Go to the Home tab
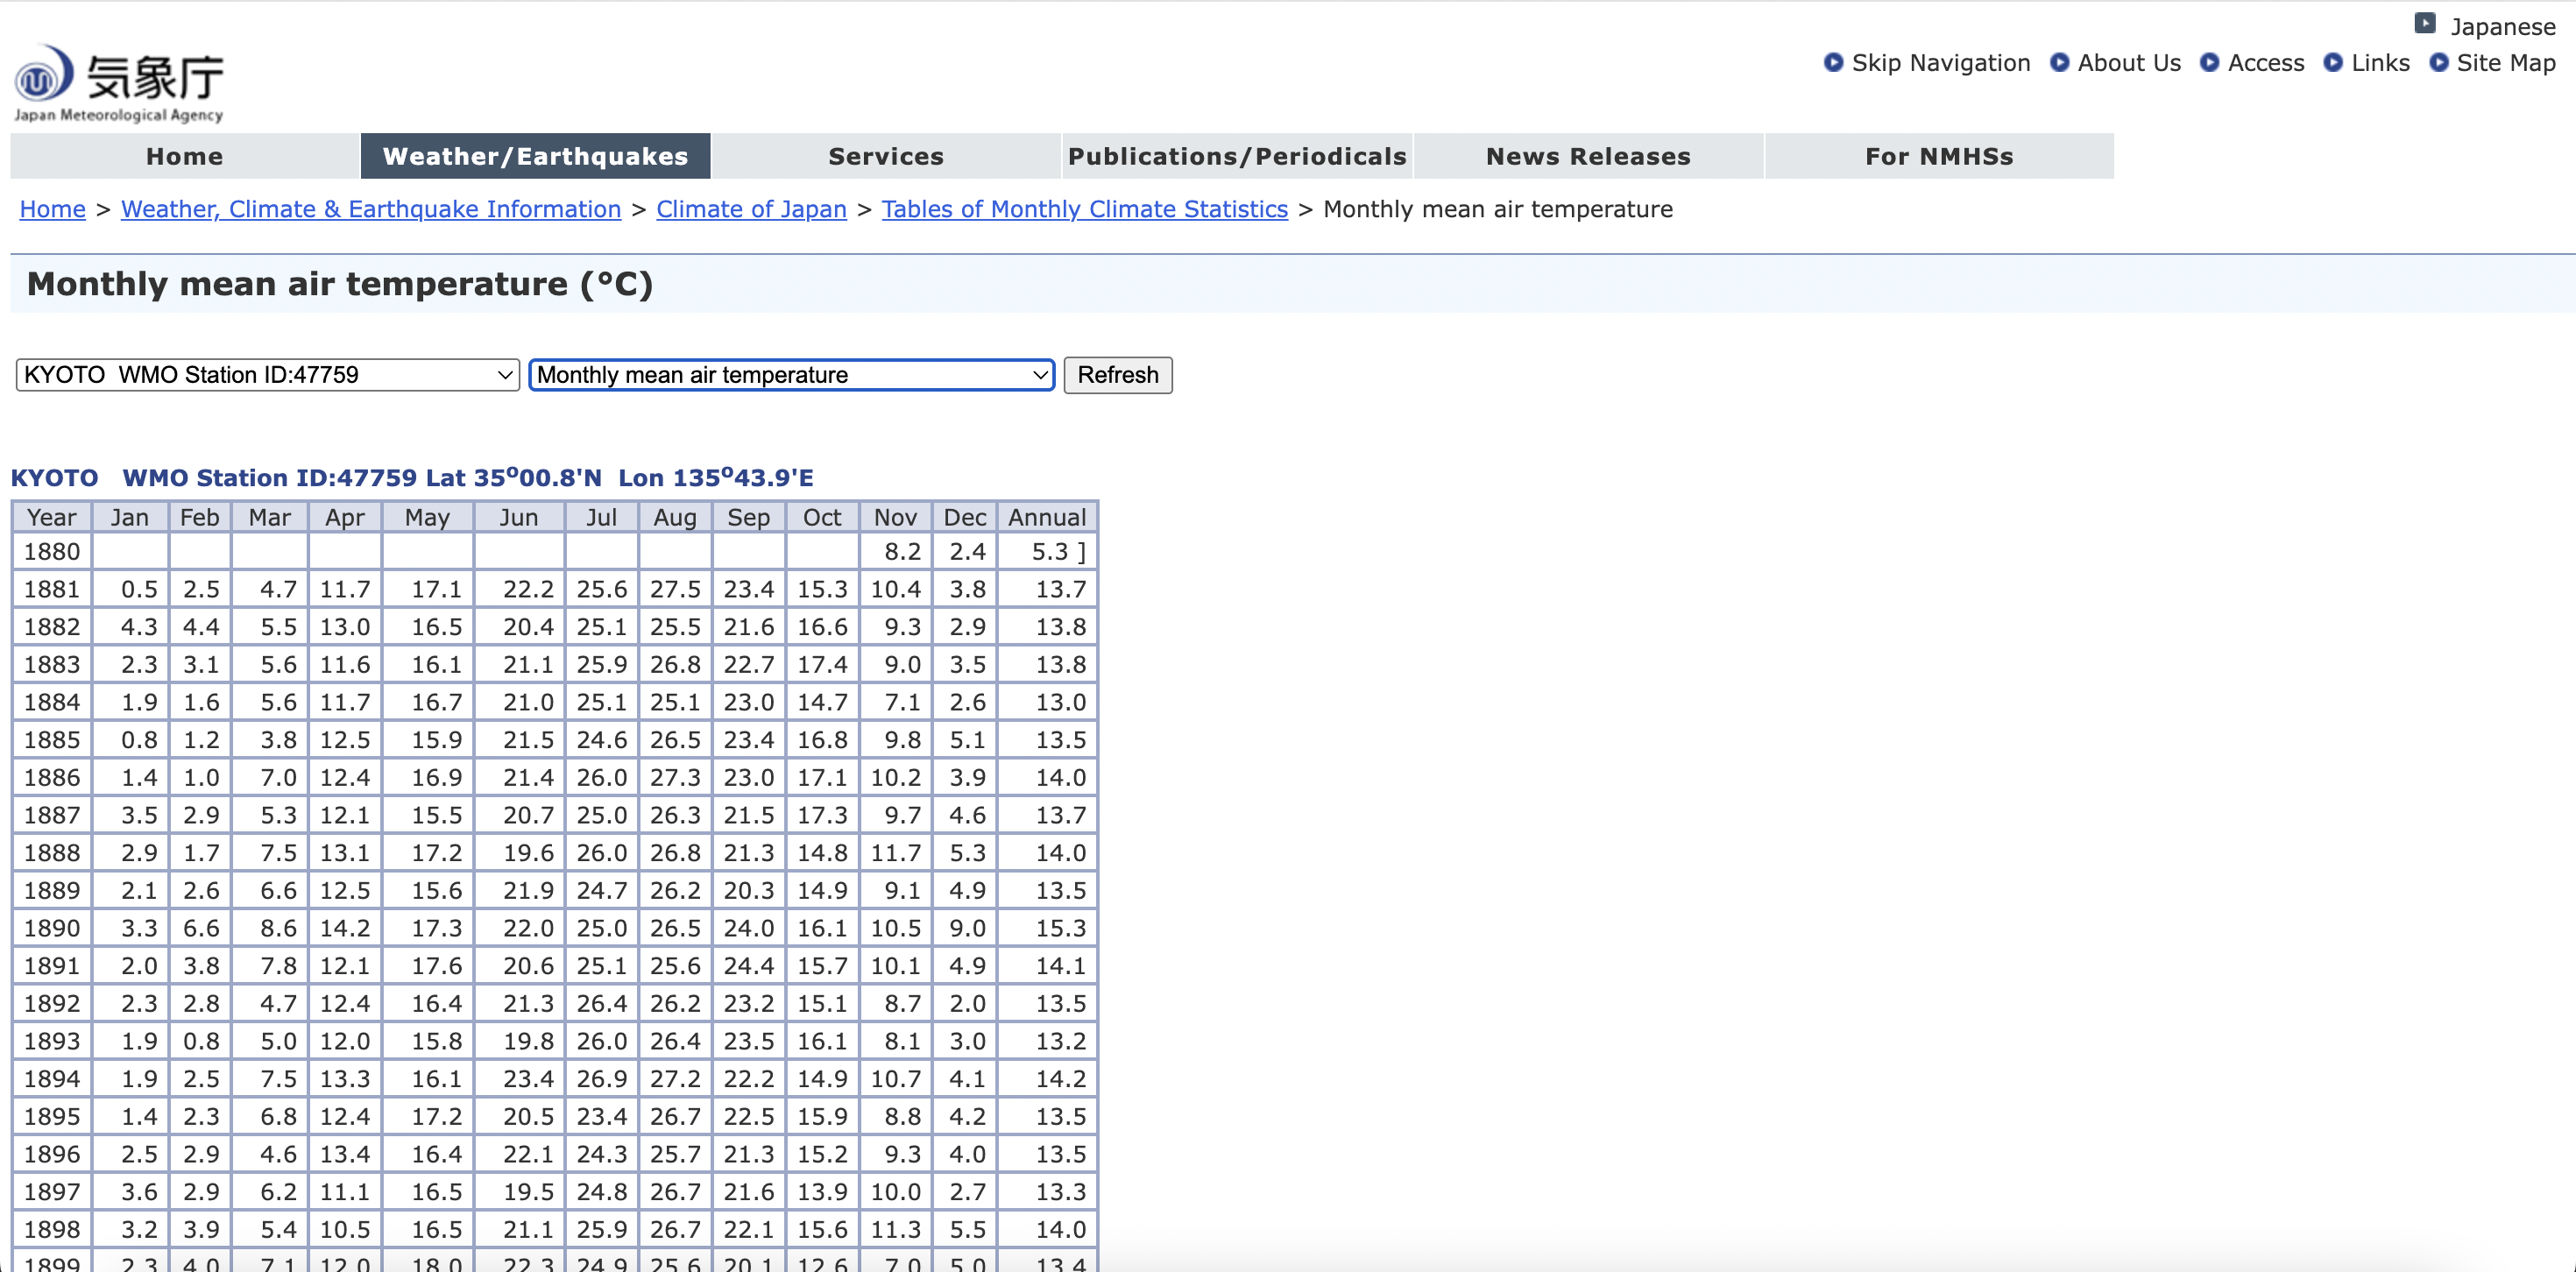Image resolution: width=2576 pixels, height=1272 pixels. coord(185,156)
